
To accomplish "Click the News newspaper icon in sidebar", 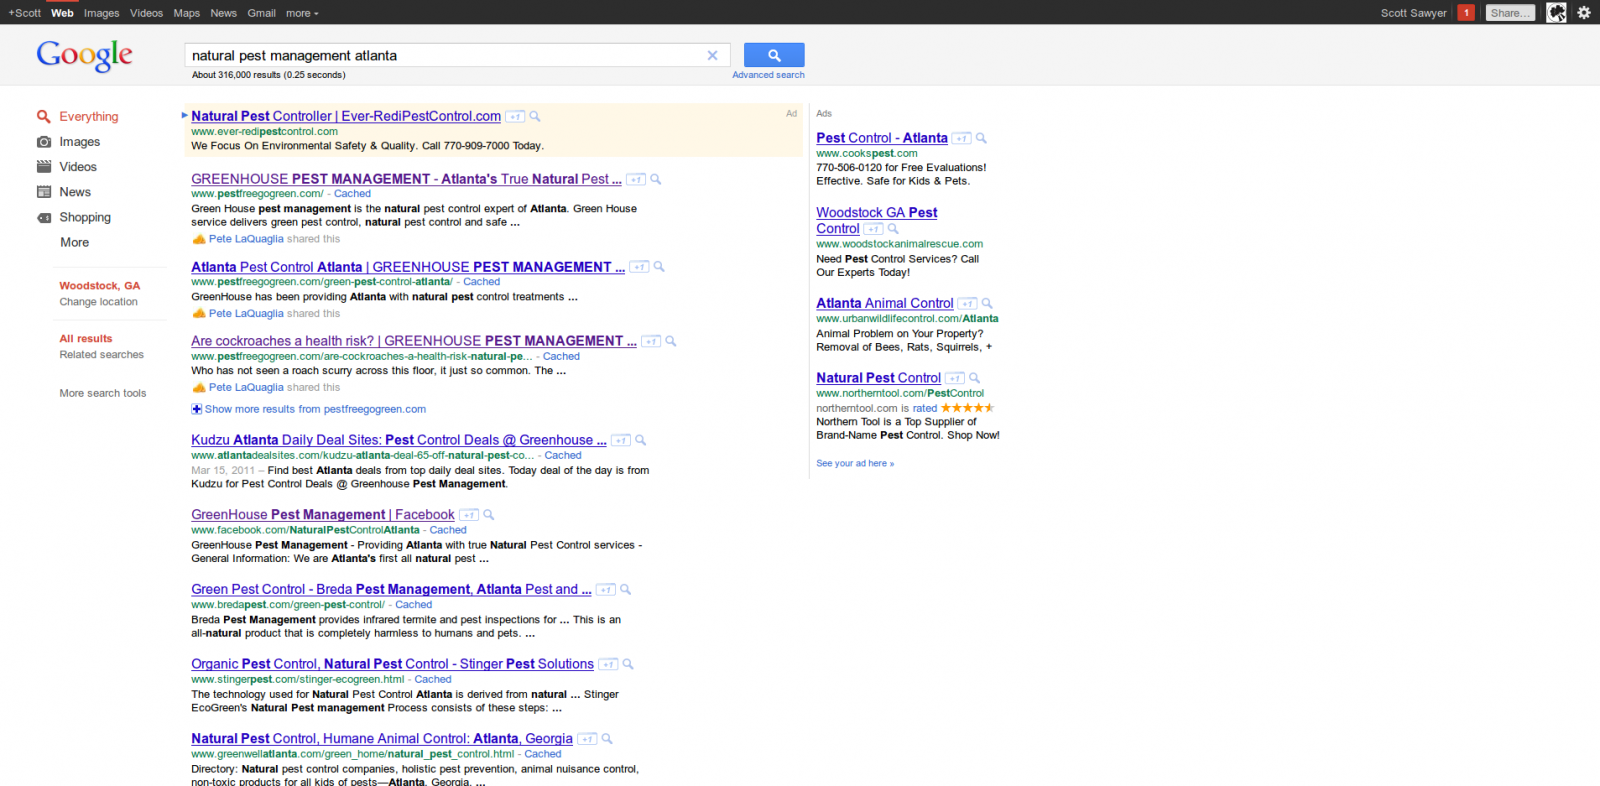I will coord(44,192).
